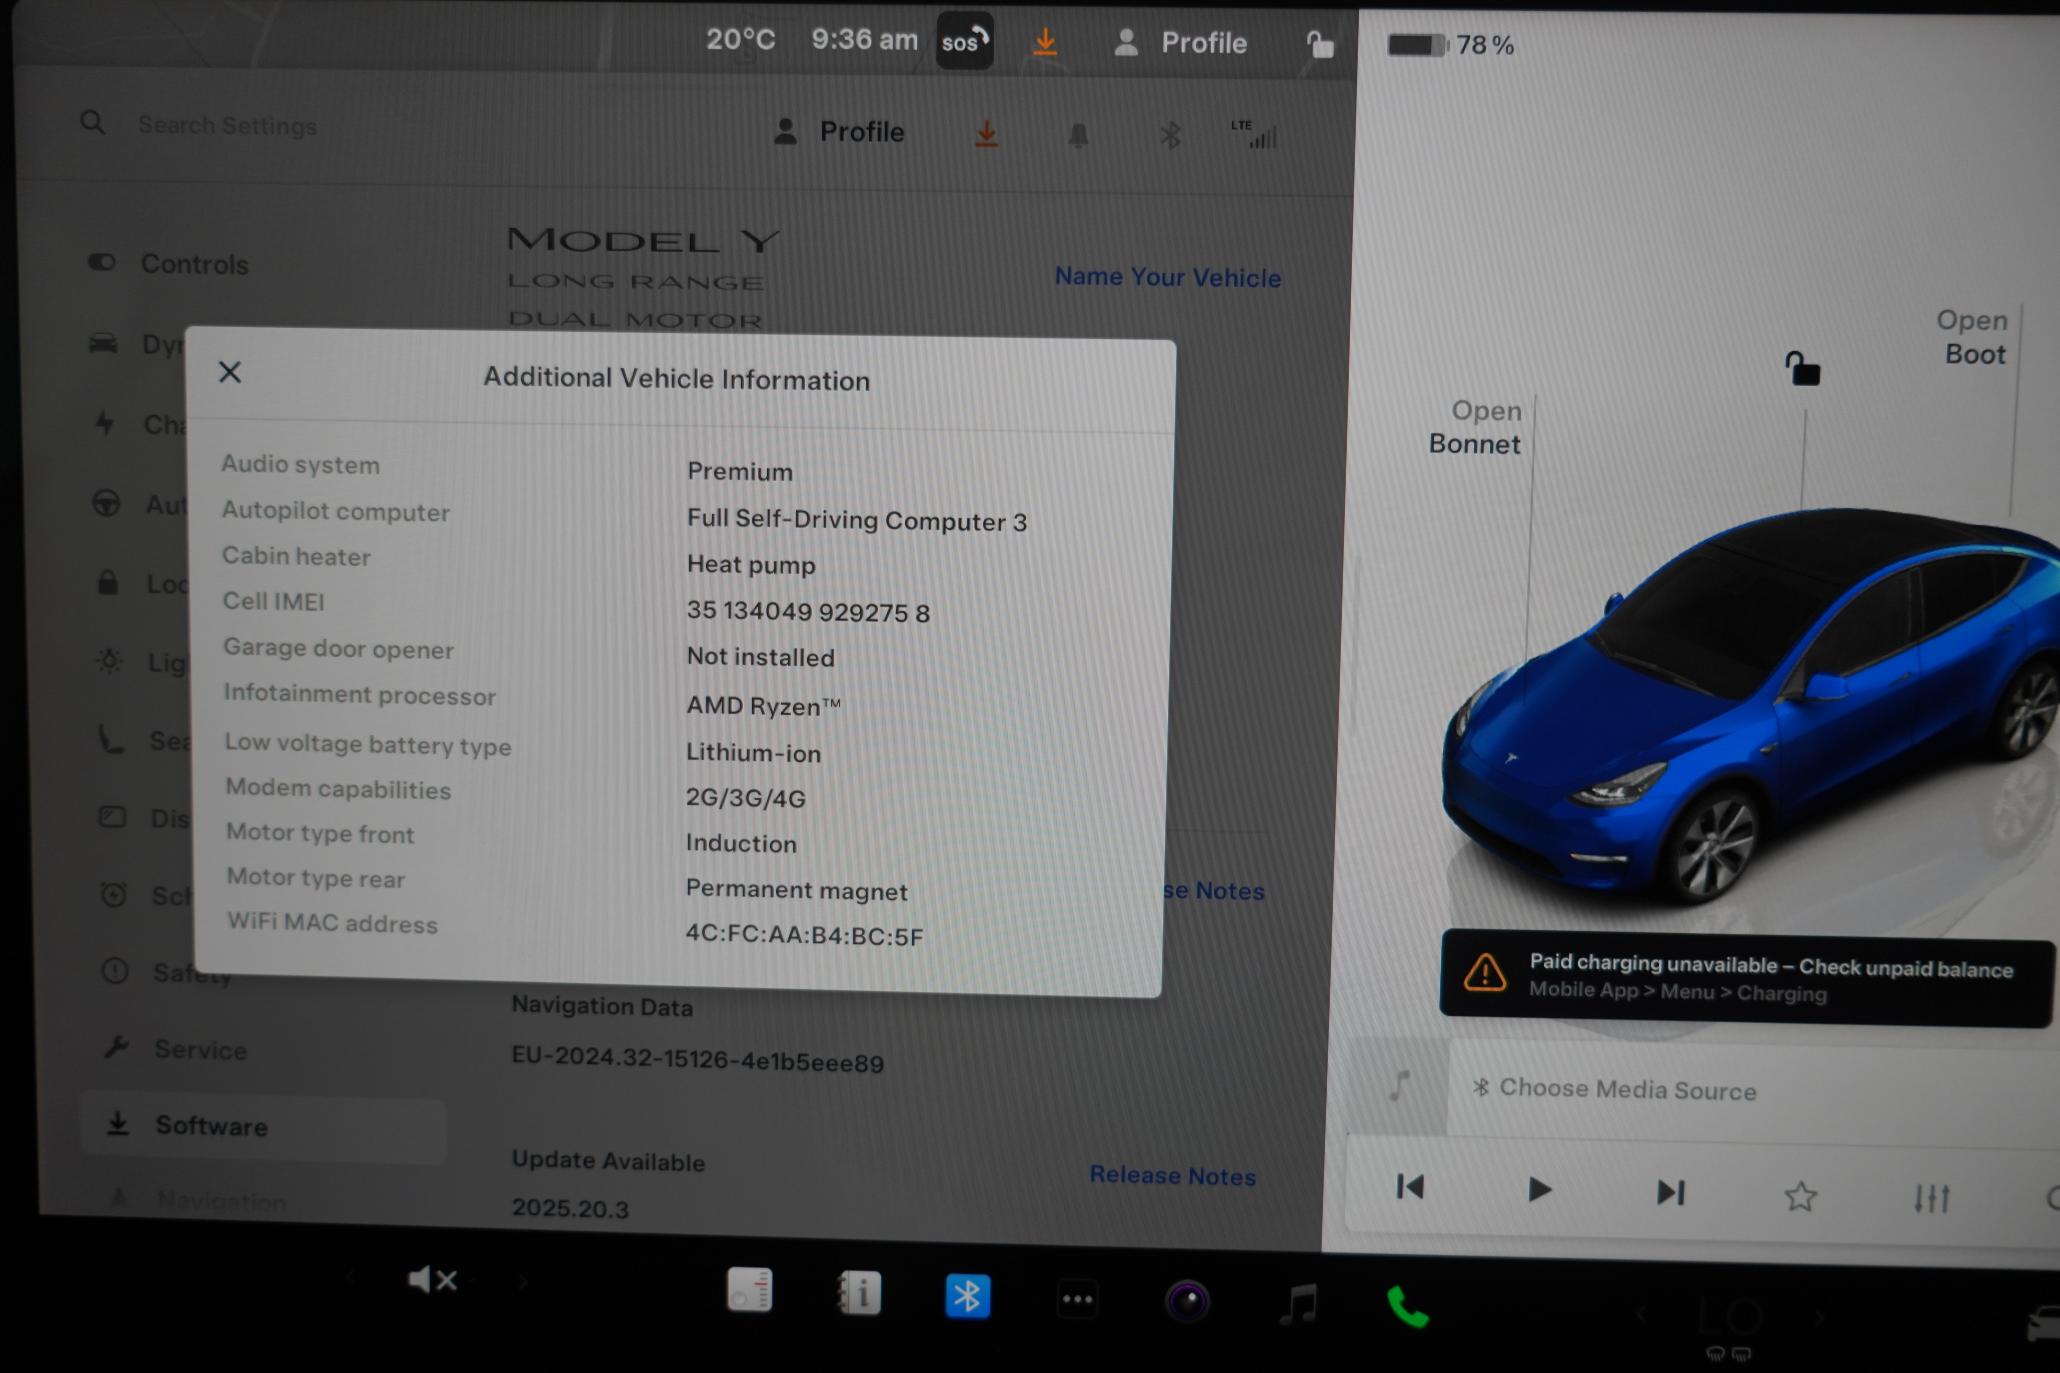Viewport: 2060px width, 1373px height.
Task: Open the manual info app icon in bottom bar
Action: click(859, 1293)
